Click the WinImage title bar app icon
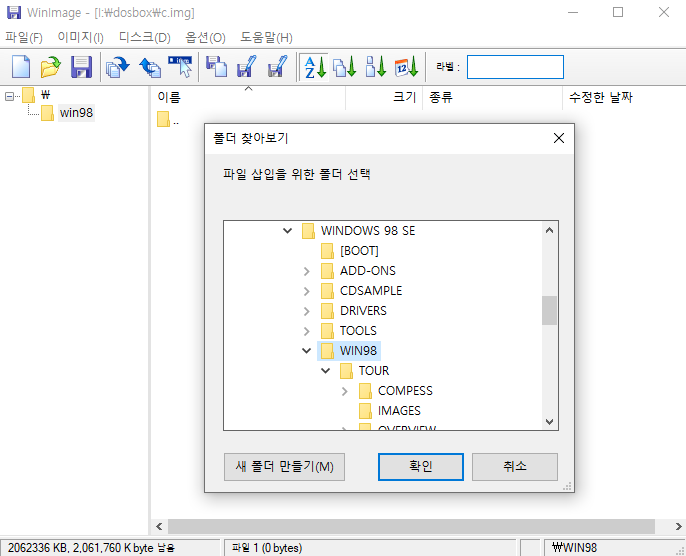The image size is (686, 556). [x=14, y=12]
